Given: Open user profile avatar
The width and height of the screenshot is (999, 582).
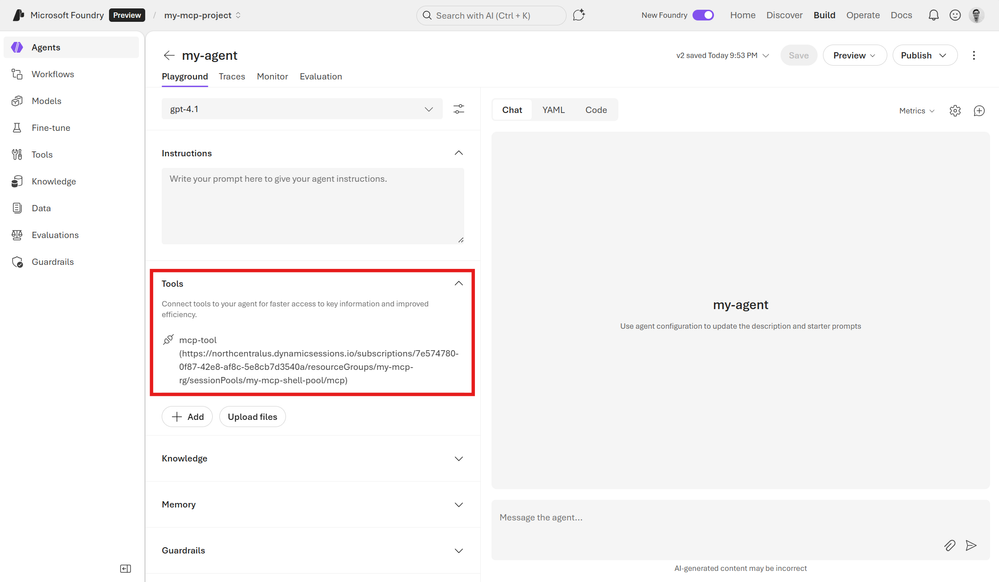Looking at the screenshot, I should 977,15.
